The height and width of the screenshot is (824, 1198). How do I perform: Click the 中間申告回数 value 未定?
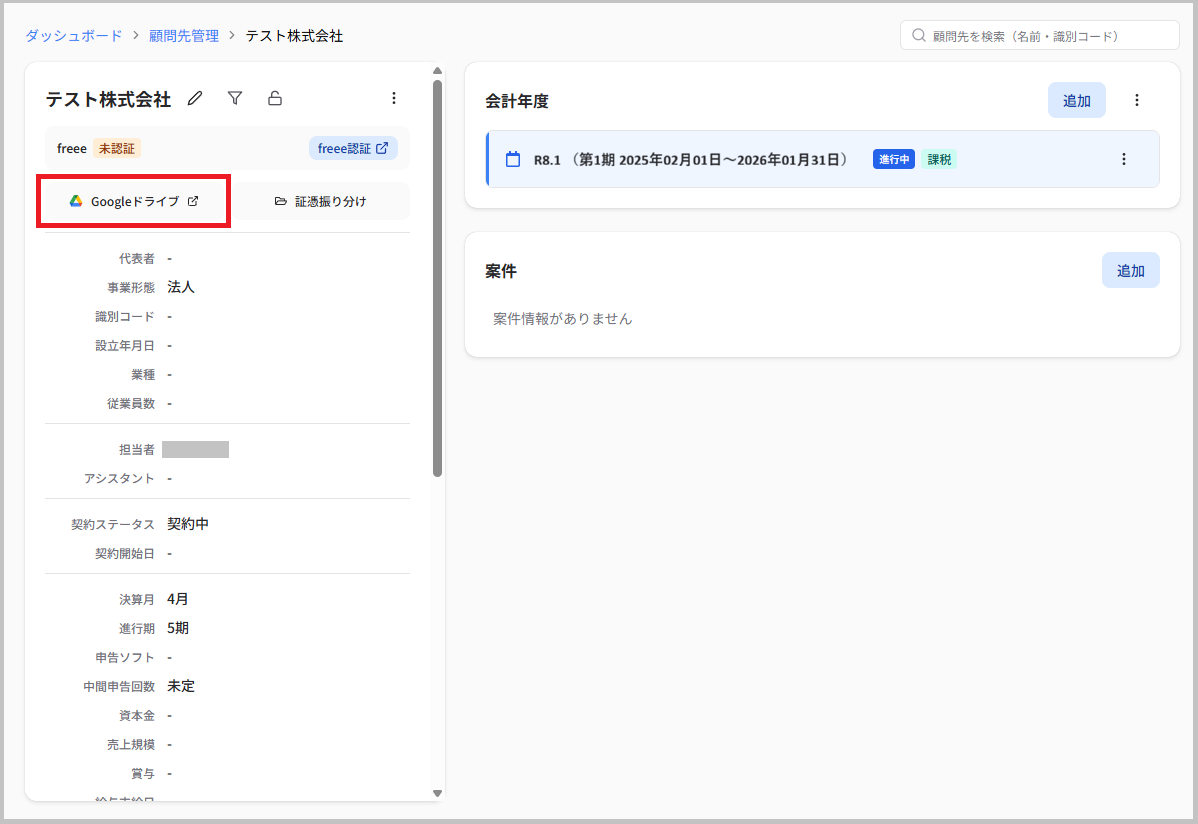[181, 686]
